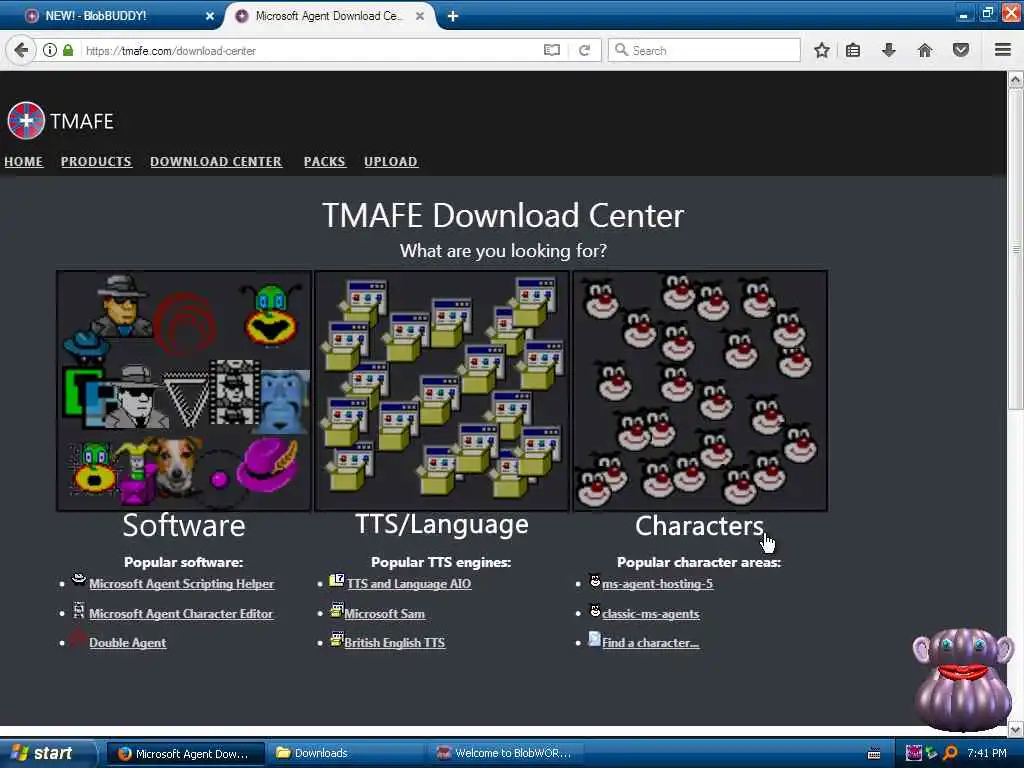
Task: Open the PRODUCTS navigation link
Action: coord(96,161)
